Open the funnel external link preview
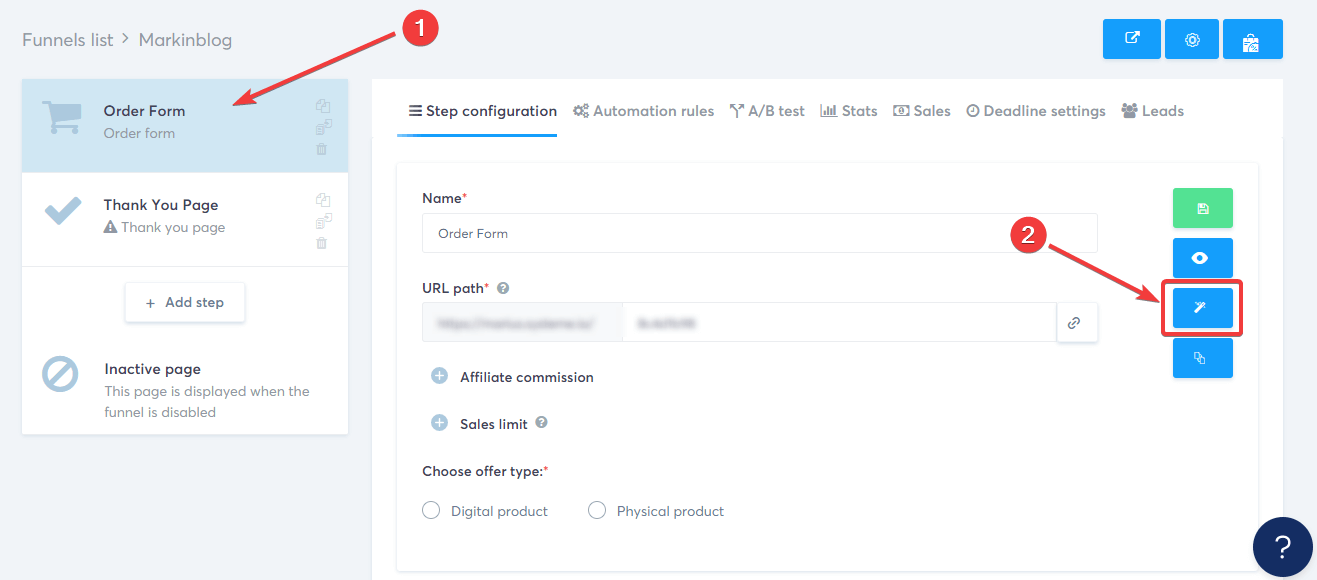Viewport: 1317px width, 580px height. 1131,38
